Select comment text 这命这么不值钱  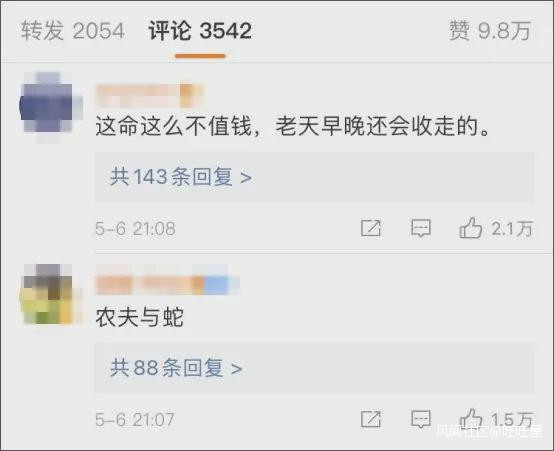tap(173, 126)
